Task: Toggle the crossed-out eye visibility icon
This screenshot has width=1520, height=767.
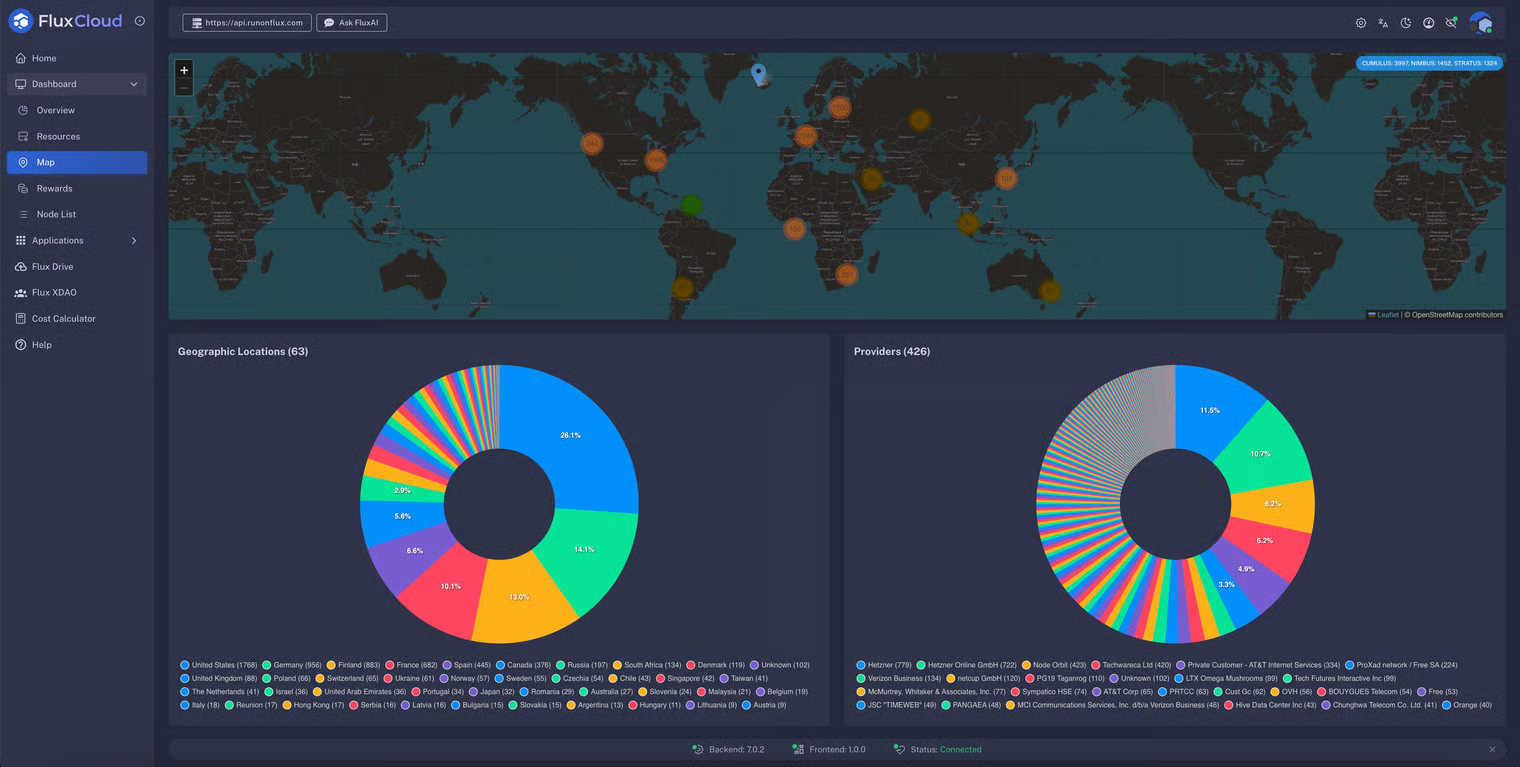Action: coord(1451,23)
